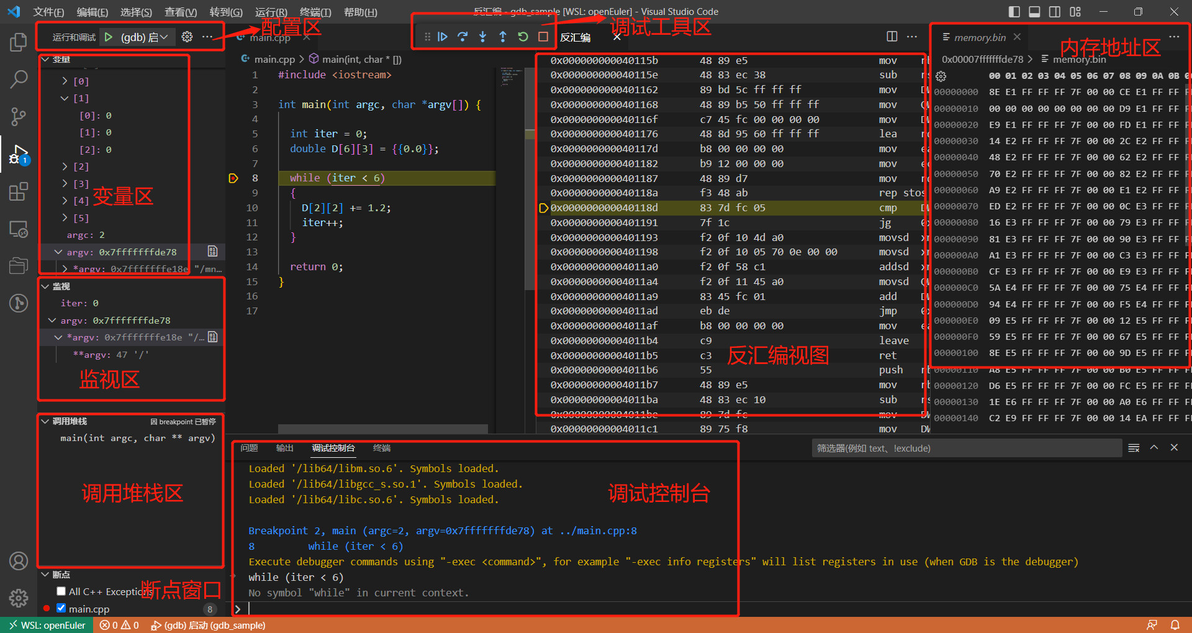Click the Step Into debug icon
The image size is (1192, 633).
click(482, 36)
